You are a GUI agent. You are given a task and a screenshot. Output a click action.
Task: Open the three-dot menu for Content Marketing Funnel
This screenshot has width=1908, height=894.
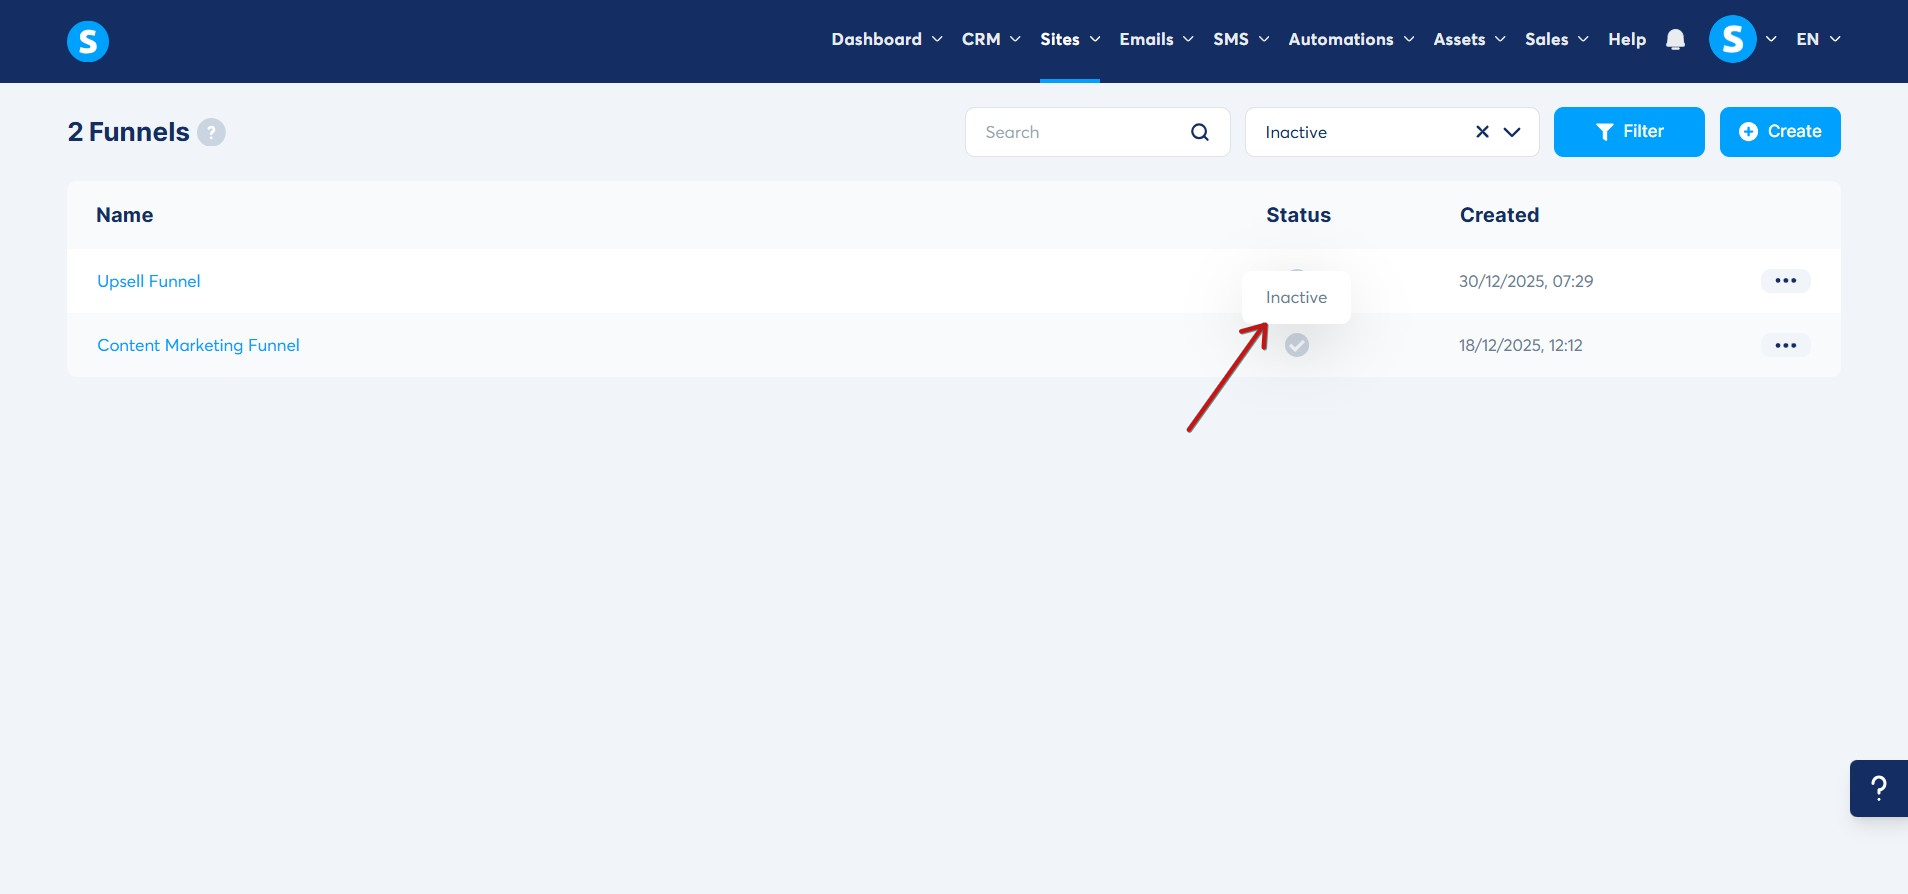[1785, 345]
